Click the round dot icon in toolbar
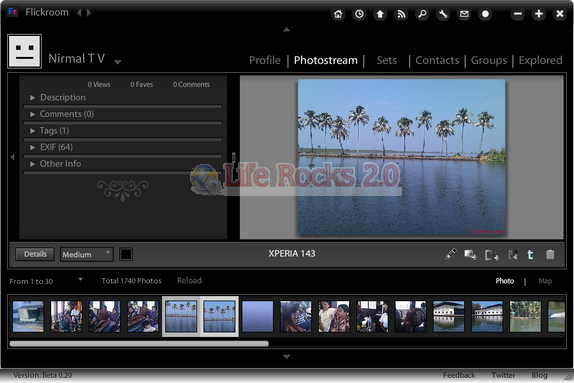 tap(485, 14)
